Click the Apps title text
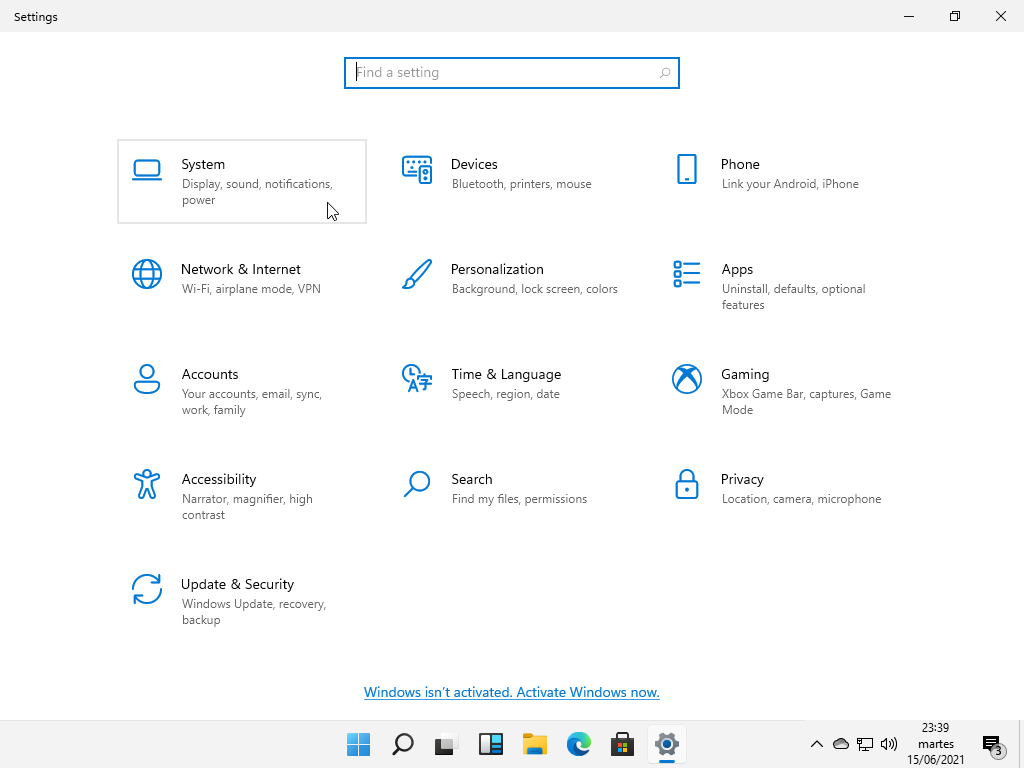The image size is (1024, 768). click(737, 270)
